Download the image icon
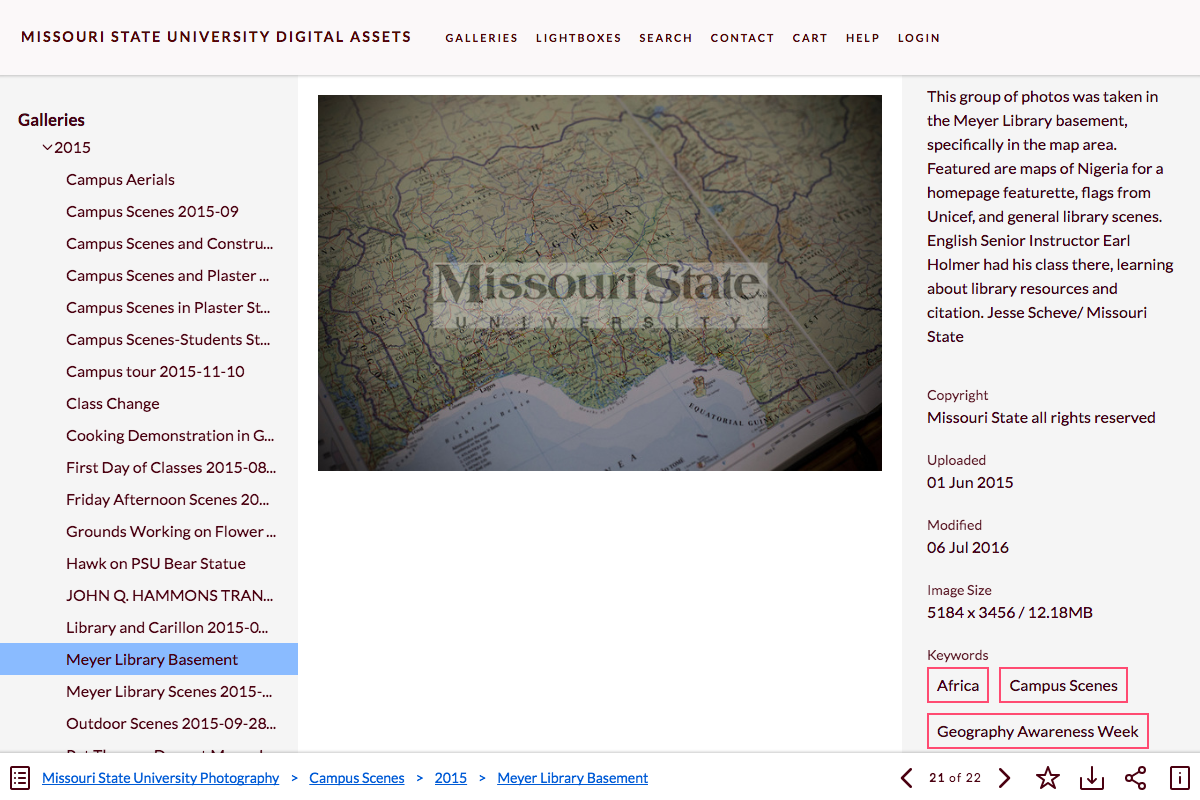Screen dimensions: 1200x800 (x=1091, y=778)
